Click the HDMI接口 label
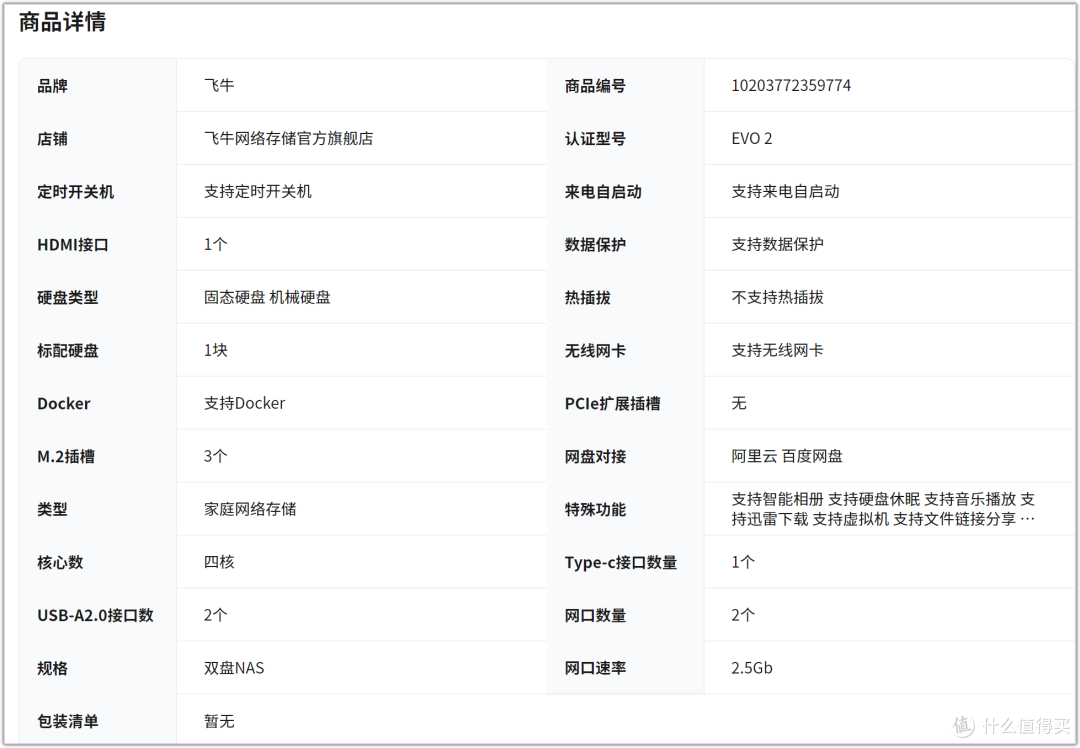 click(x=73, y=245)
